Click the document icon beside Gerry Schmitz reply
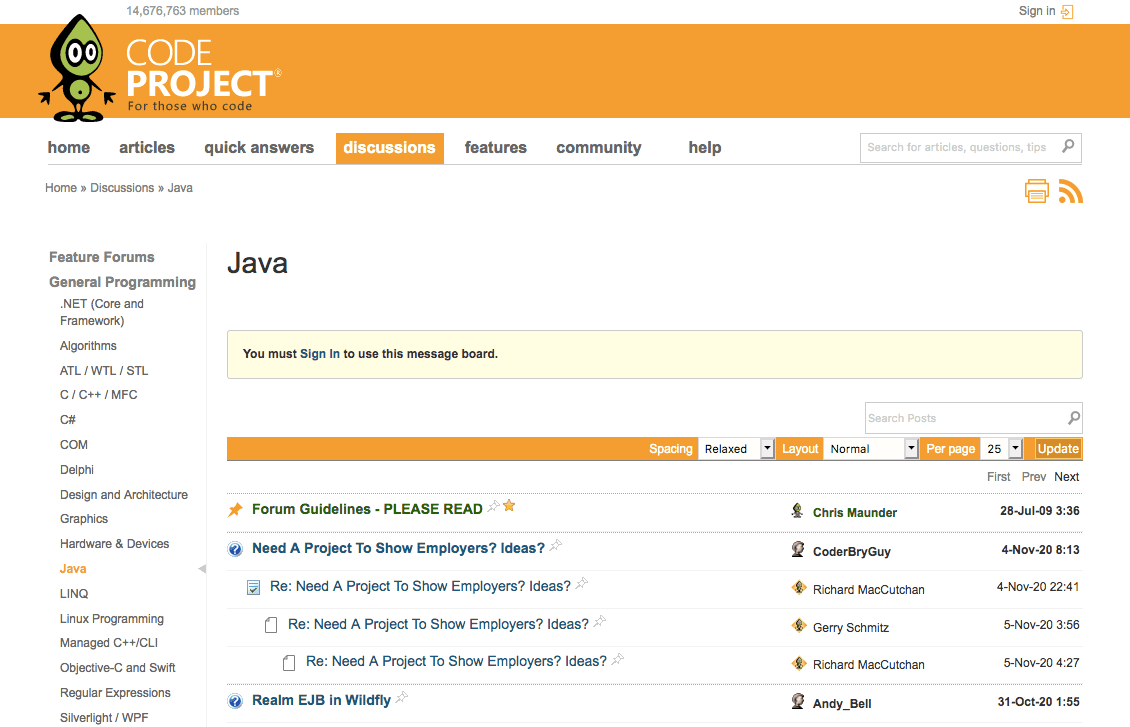The image size is (1130, 727). 271,624
